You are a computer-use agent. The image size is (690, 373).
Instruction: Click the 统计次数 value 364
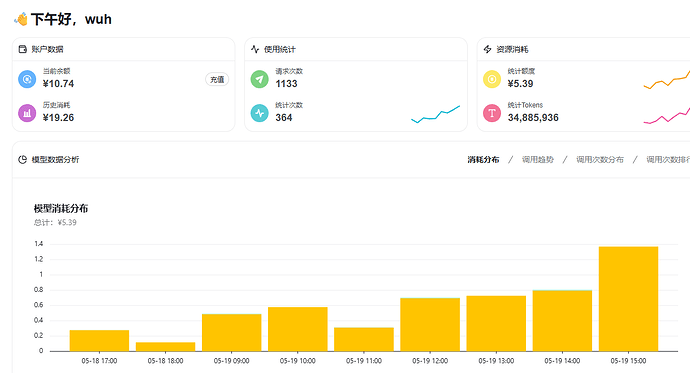(284, 117)
